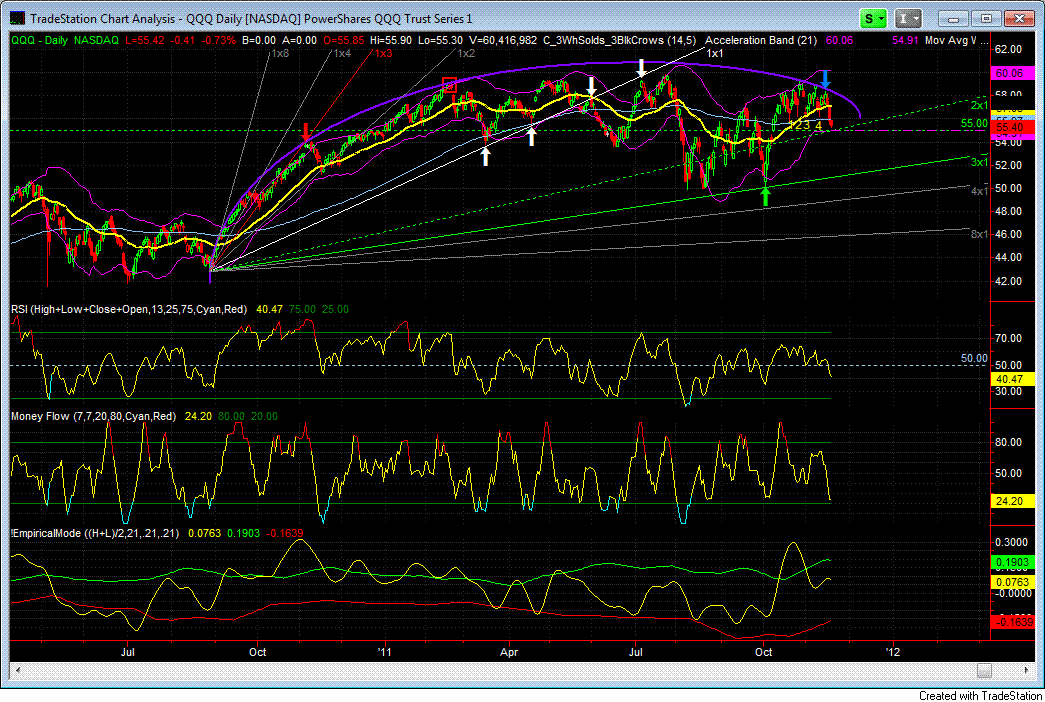This screenshot has height=702, width=1045.
Task: Click the 'Created with TradeStation' caption
Action: click(x=980, y=695)
